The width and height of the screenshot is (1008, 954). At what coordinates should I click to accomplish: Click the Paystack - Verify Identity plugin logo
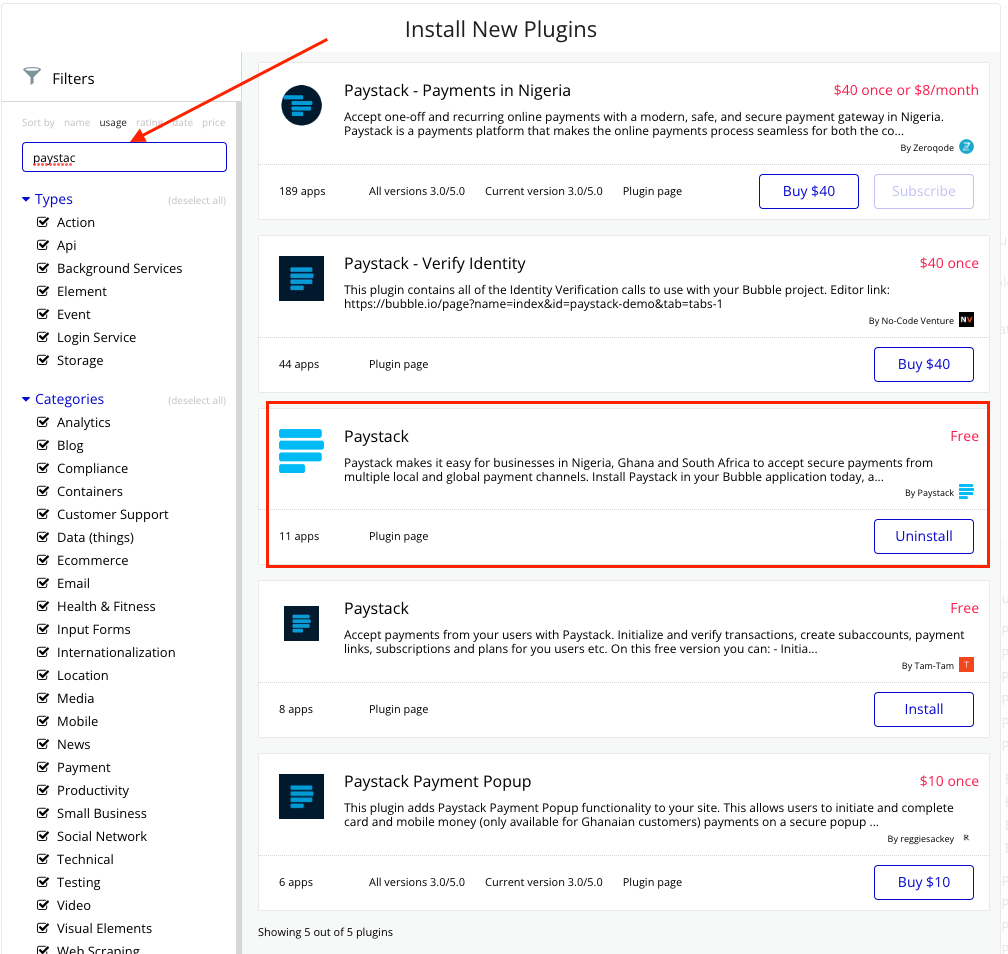tap(301, 278)
